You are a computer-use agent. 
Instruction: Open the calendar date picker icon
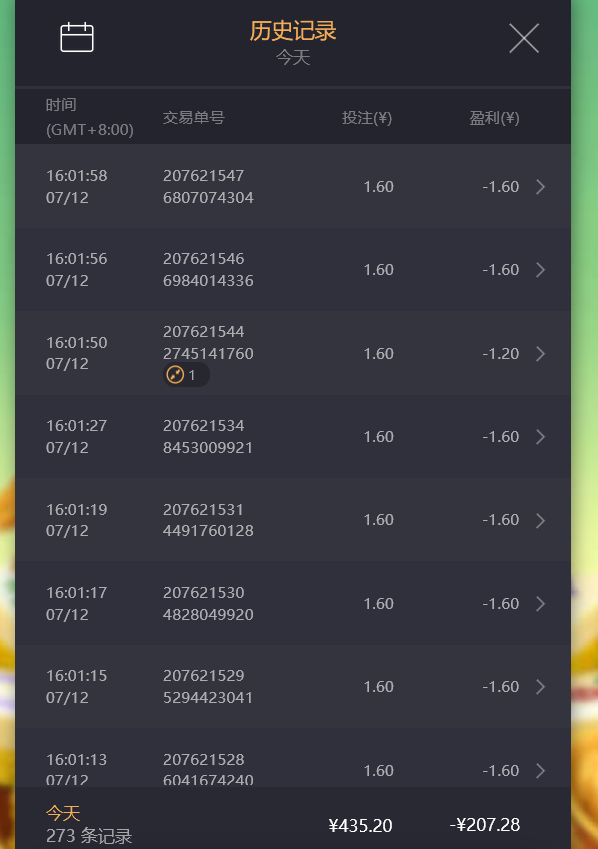76,37
